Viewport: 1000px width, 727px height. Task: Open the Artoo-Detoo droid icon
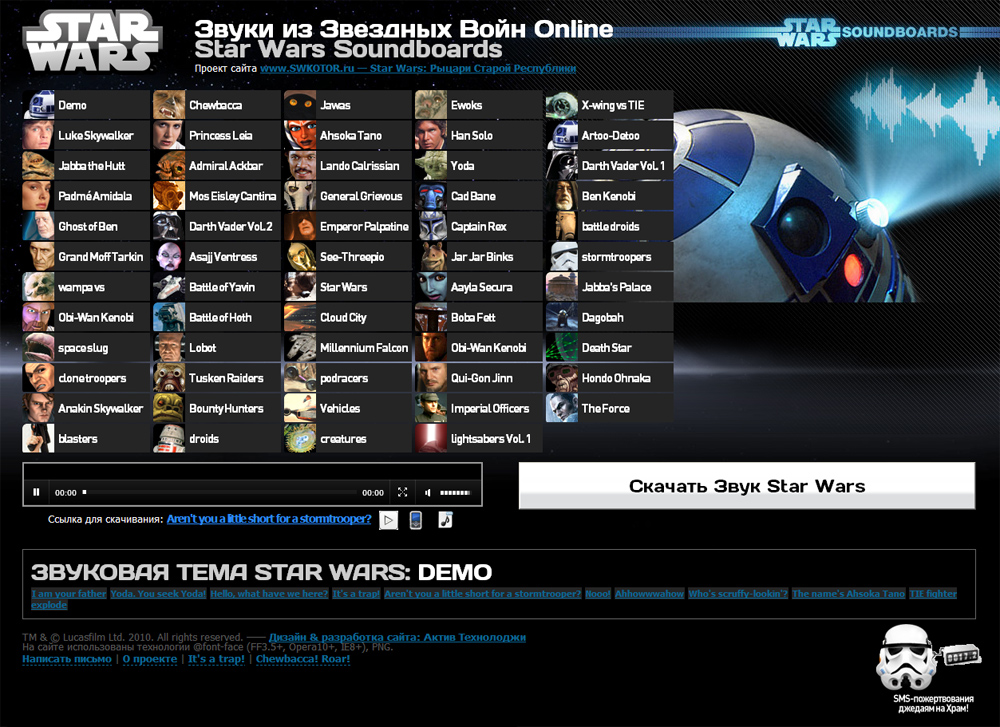(x=562, y=135)
